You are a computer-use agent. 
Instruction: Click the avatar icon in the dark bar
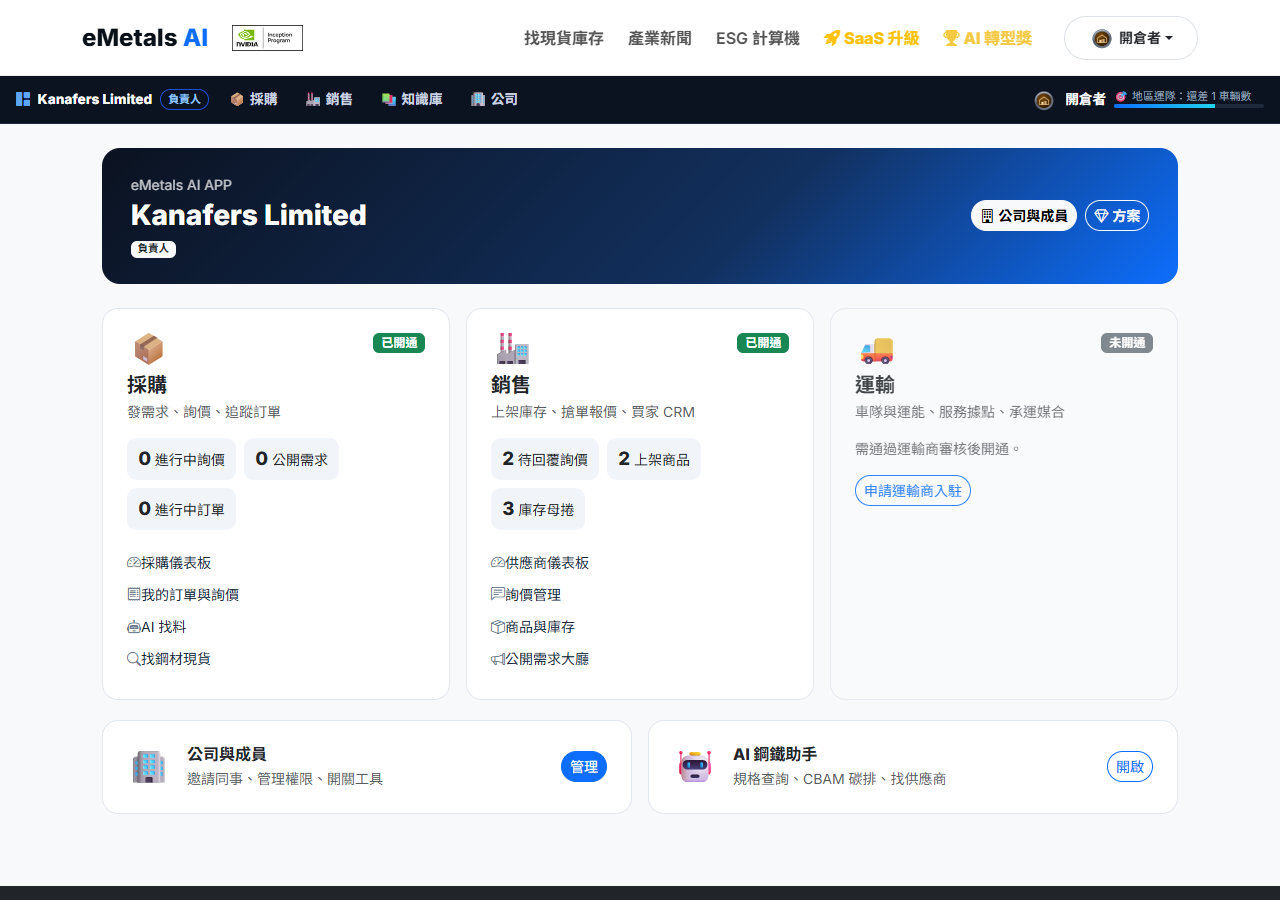click(x=1044, y=100)
